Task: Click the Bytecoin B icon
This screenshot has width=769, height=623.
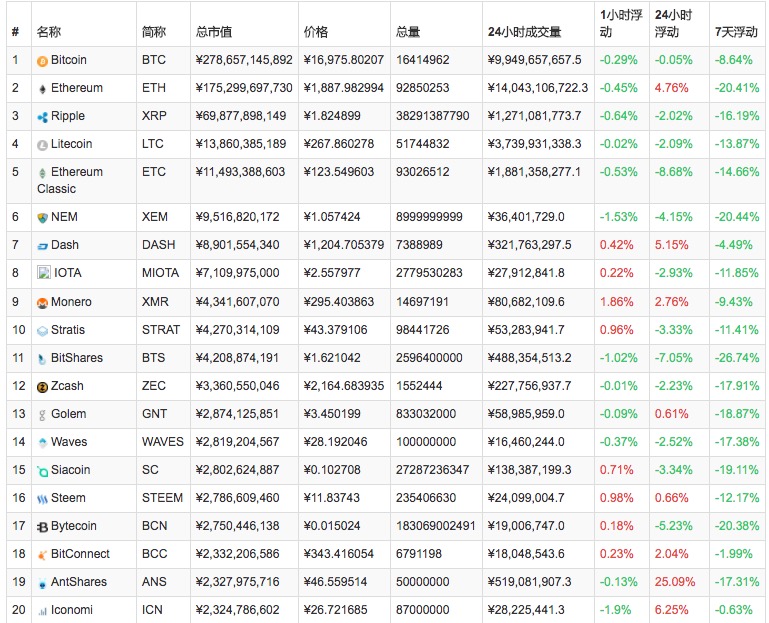Action: [42, 527]
